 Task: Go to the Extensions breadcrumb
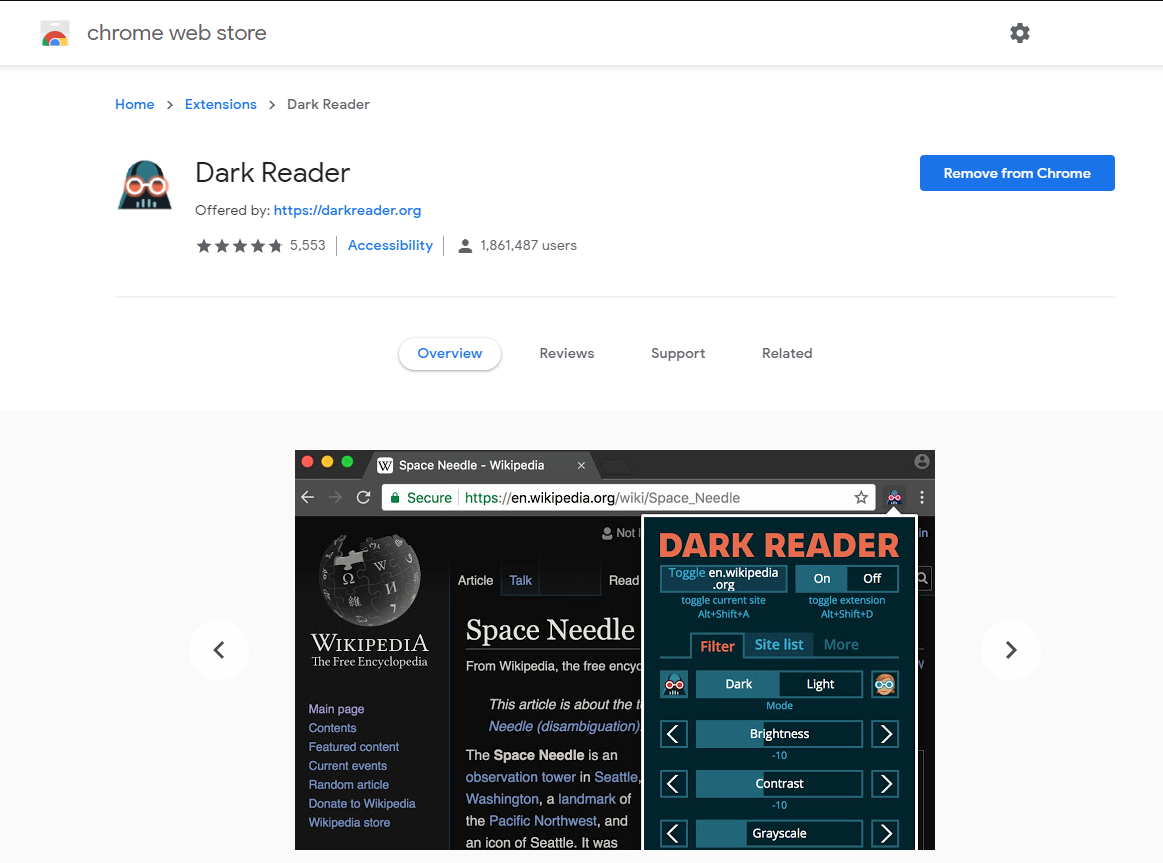point(220,105)
